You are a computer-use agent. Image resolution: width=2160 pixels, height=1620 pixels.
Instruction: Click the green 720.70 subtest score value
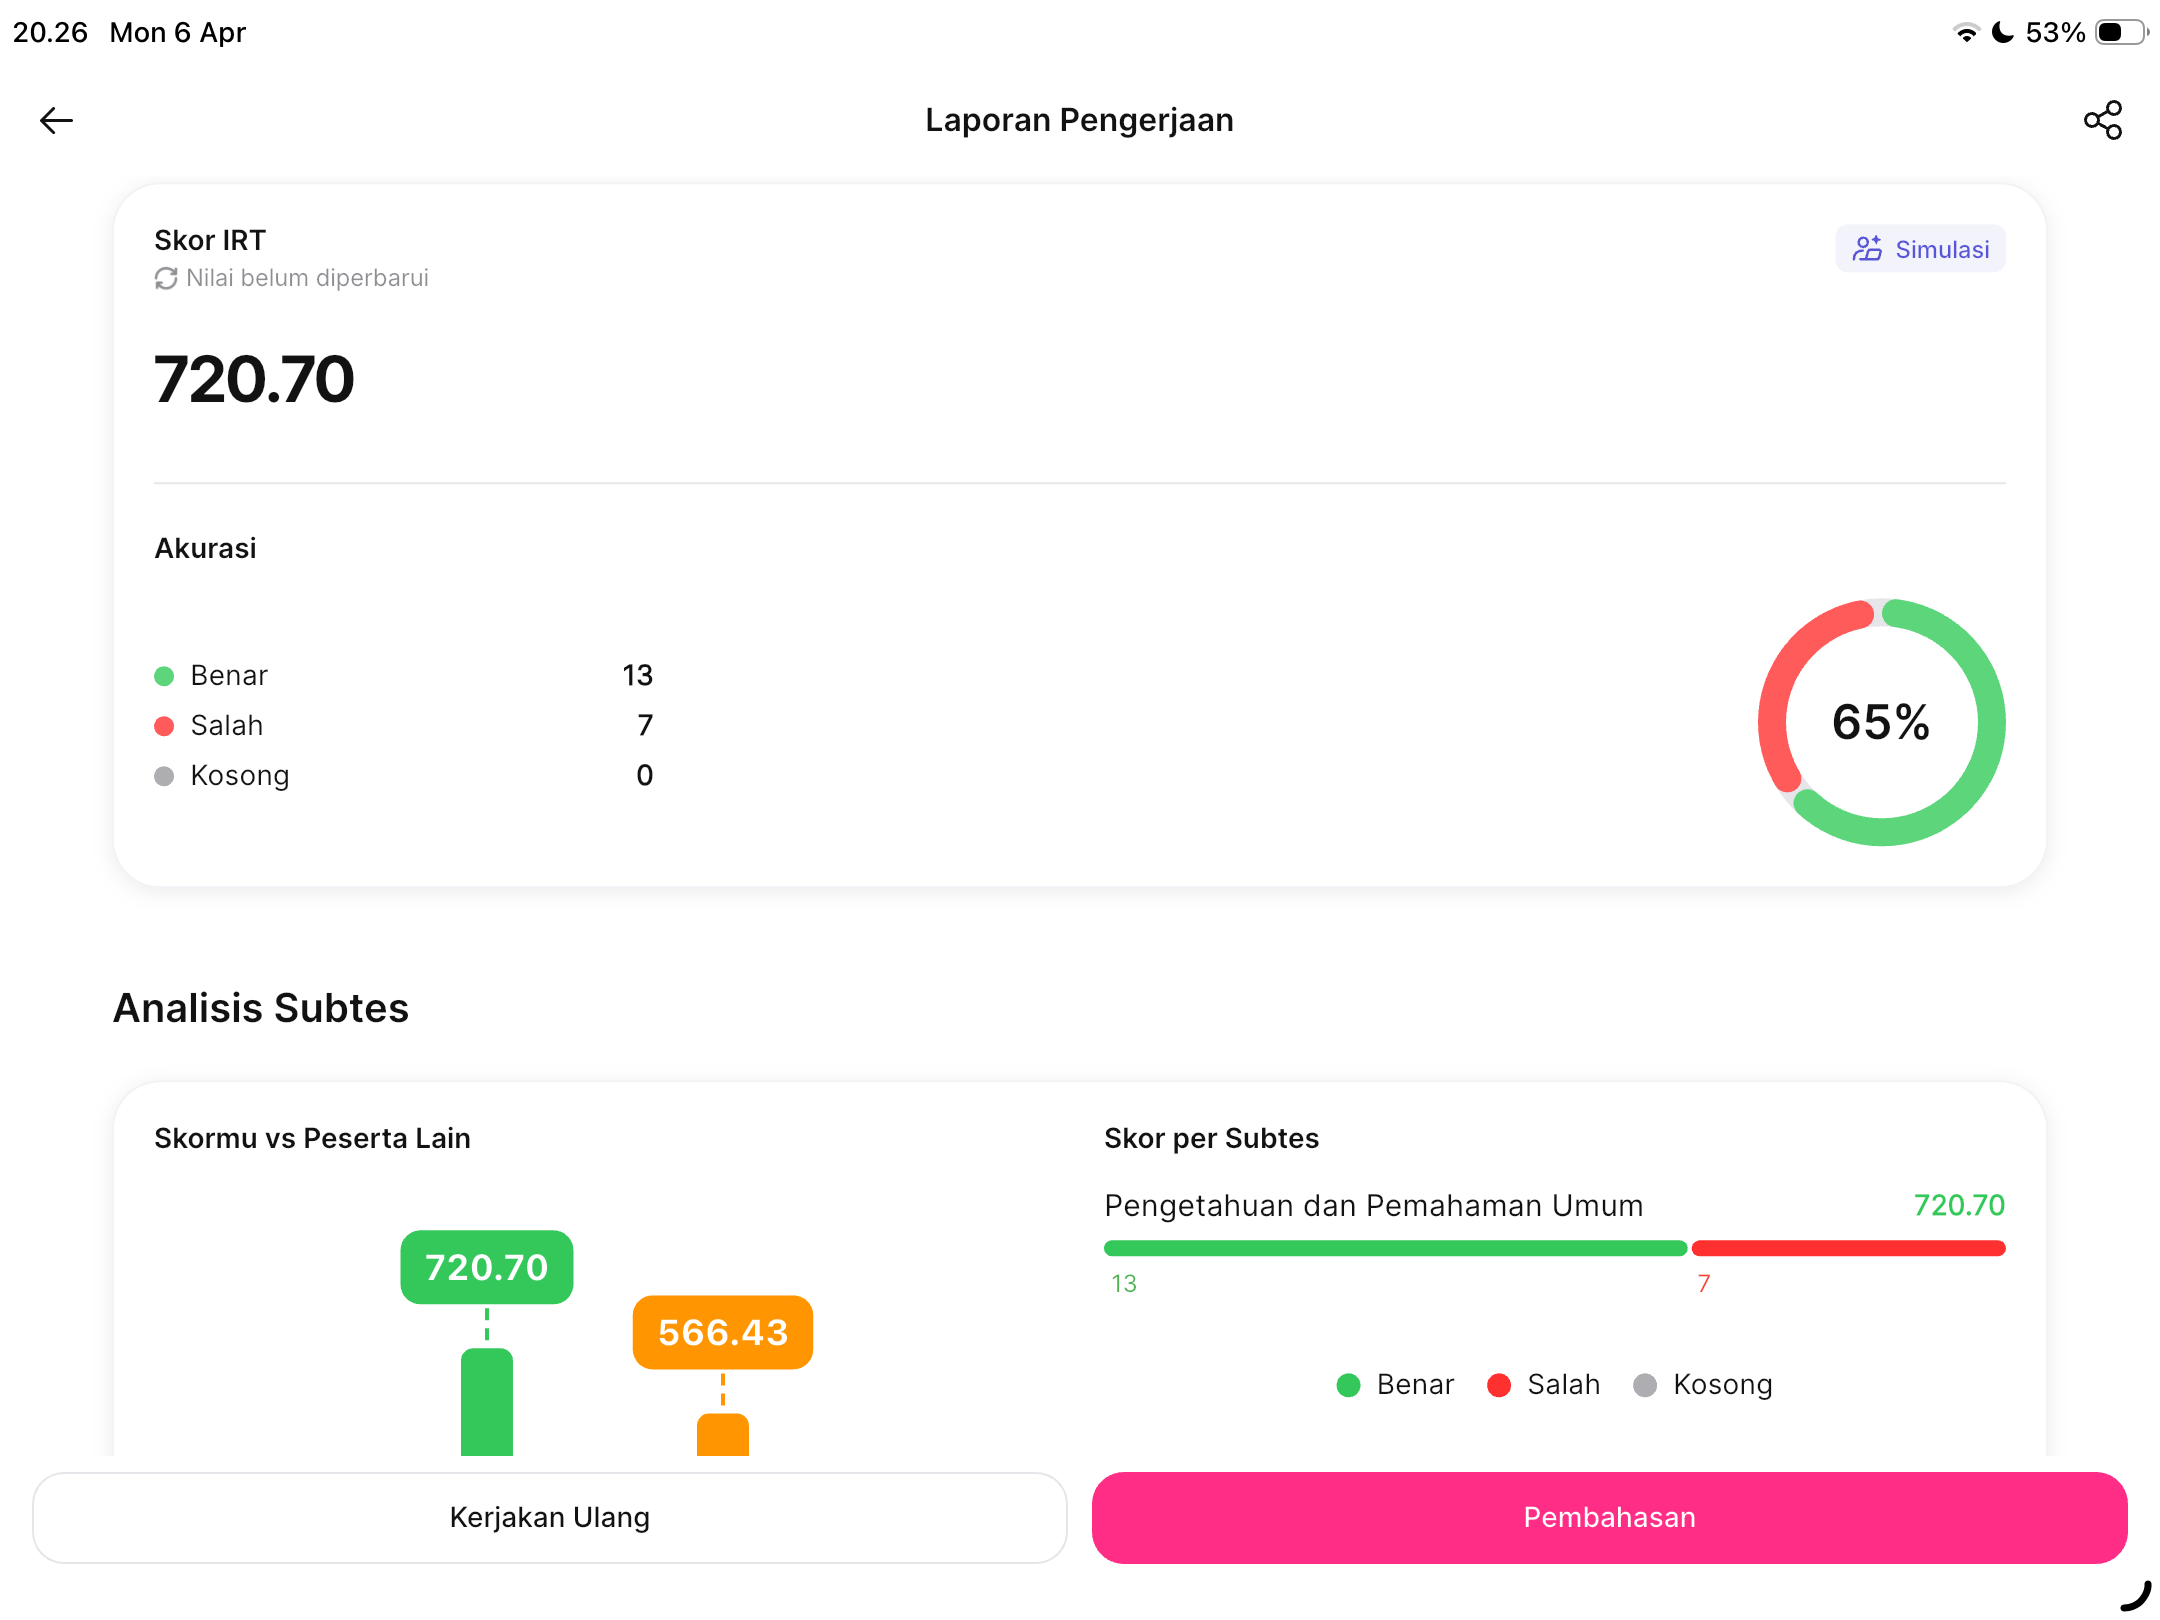(1959, 1205)
